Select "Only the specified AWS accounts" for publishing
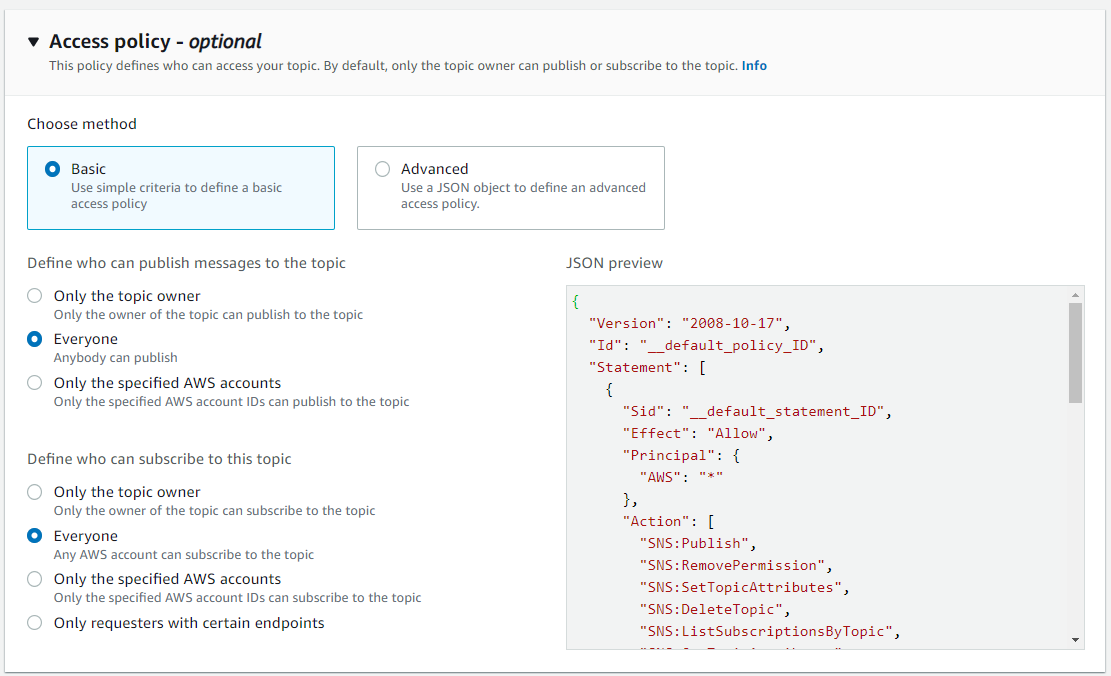1111x676 pixels. click(x=35, y=383)
